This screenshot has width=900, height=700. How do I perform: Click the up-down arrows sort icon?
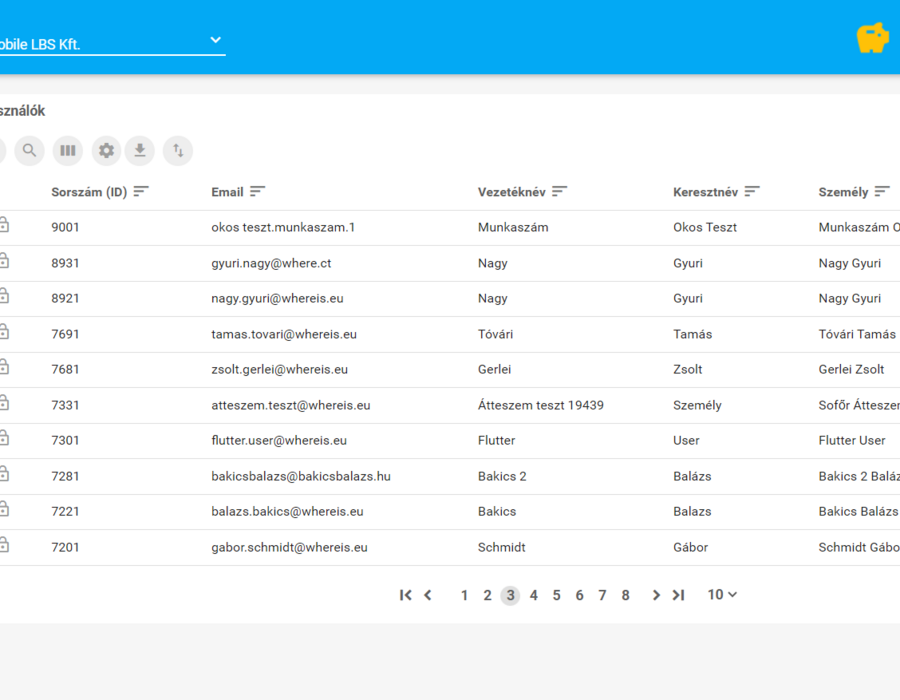coord(178,151)
